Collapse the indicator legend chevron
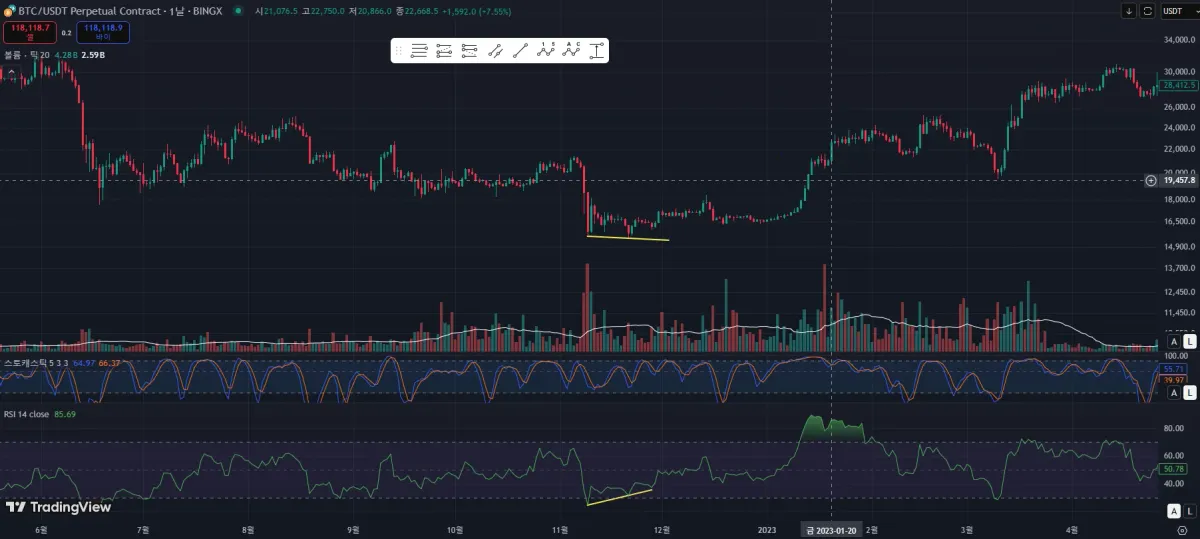1200x539 pixels. click(x=11, y=71)
